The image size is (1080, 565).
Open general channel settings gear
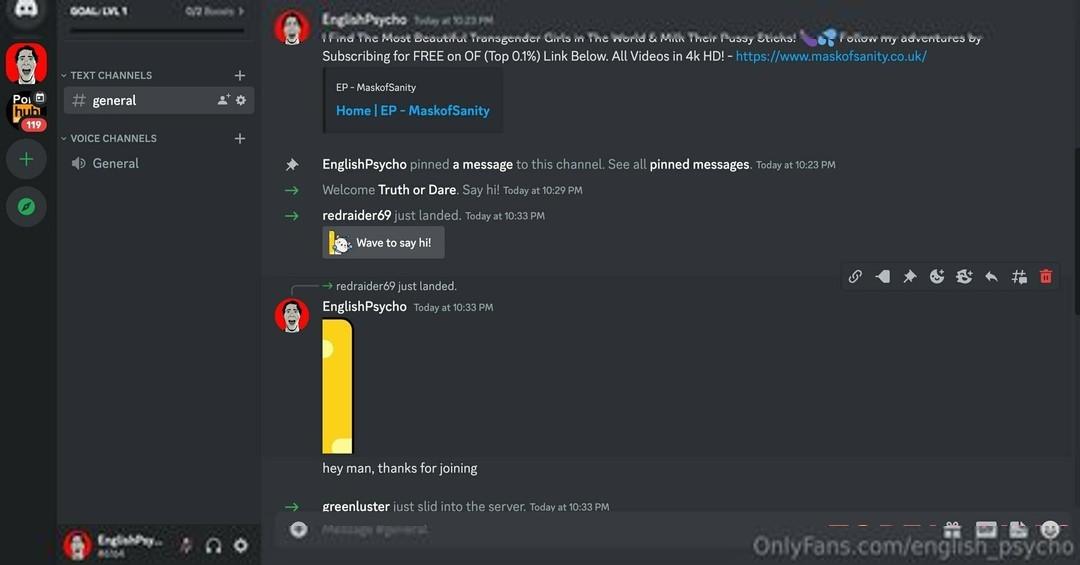(240, 100)
